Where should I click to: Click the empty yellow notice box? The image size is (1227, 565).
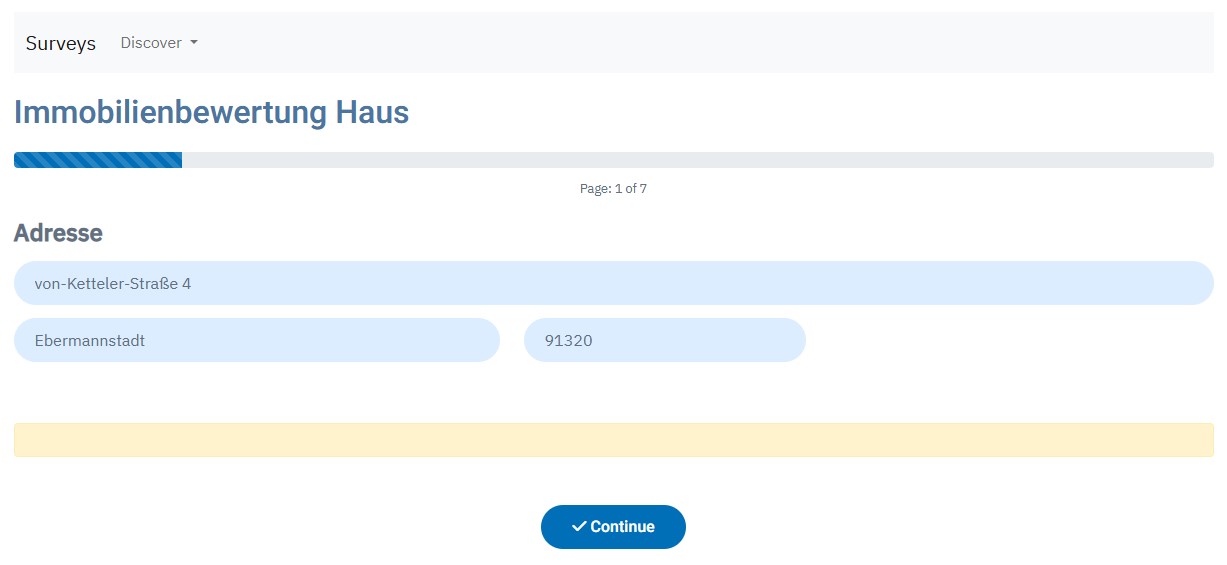(x=613, y=440)
